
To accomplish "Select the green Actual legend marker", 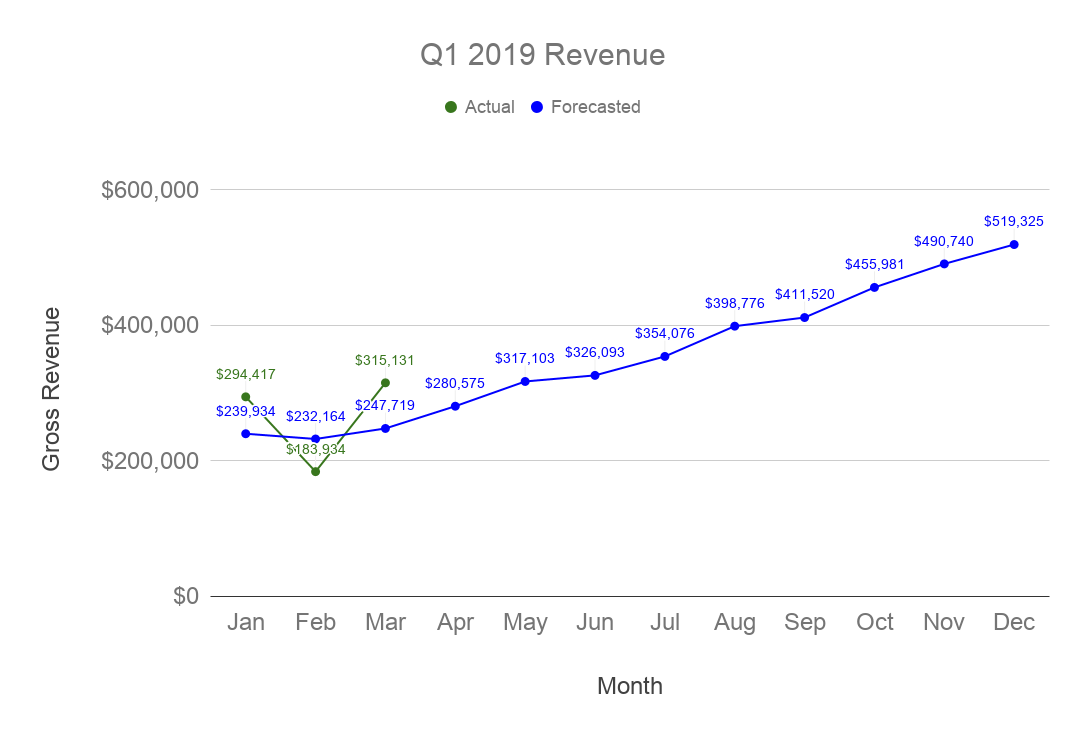I will (451, 107).
